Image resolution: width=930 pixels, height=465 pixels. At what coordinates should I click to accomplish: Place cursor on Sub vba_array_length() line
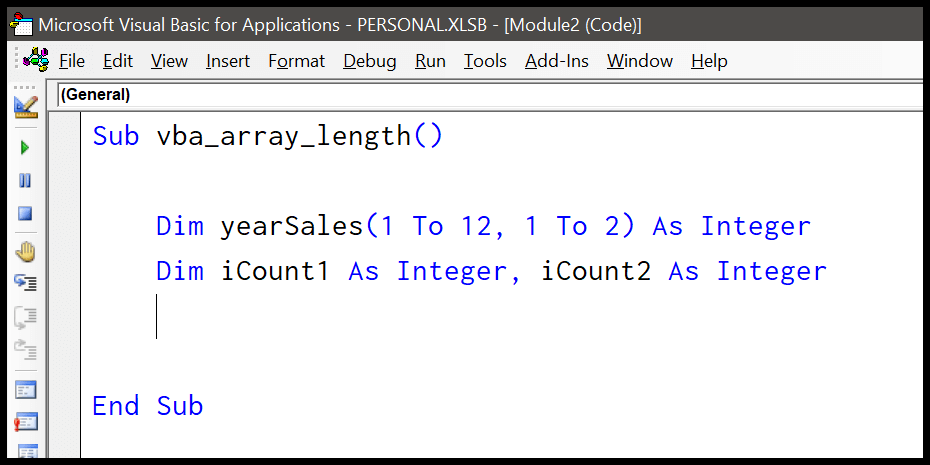(267, 136)
